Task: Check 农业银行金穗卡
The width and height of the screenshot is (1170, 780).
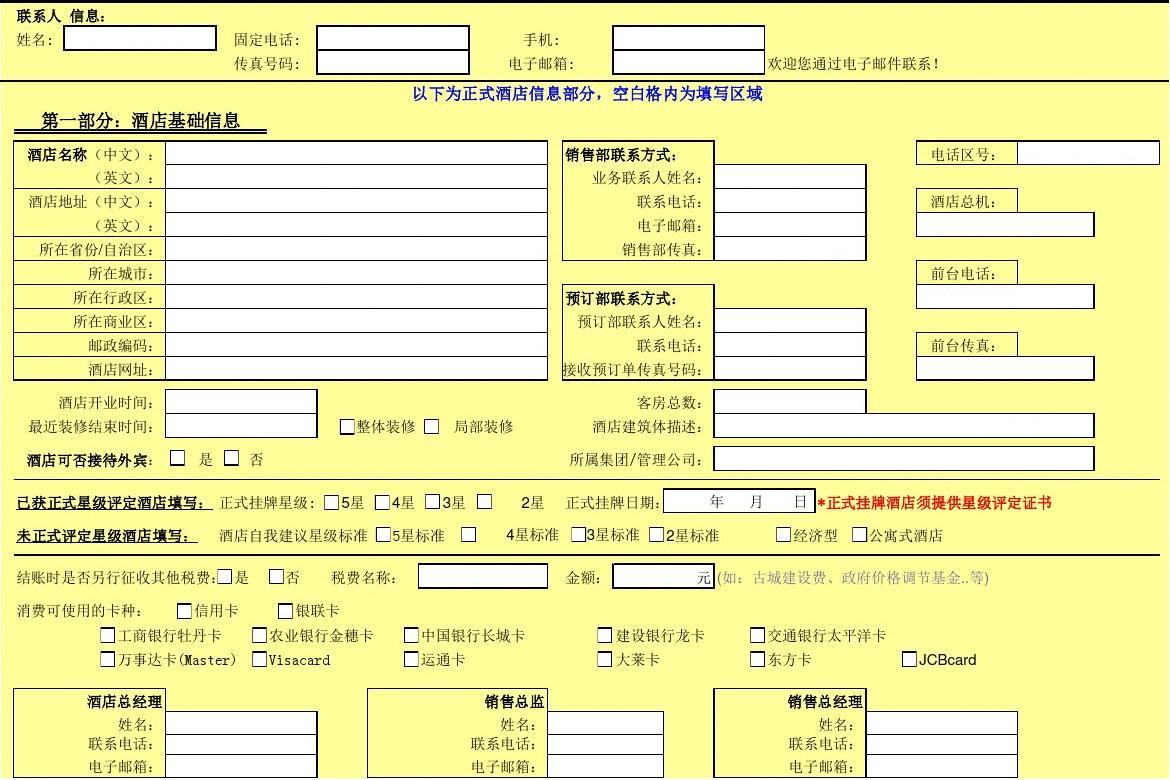Action: (260, 635)
